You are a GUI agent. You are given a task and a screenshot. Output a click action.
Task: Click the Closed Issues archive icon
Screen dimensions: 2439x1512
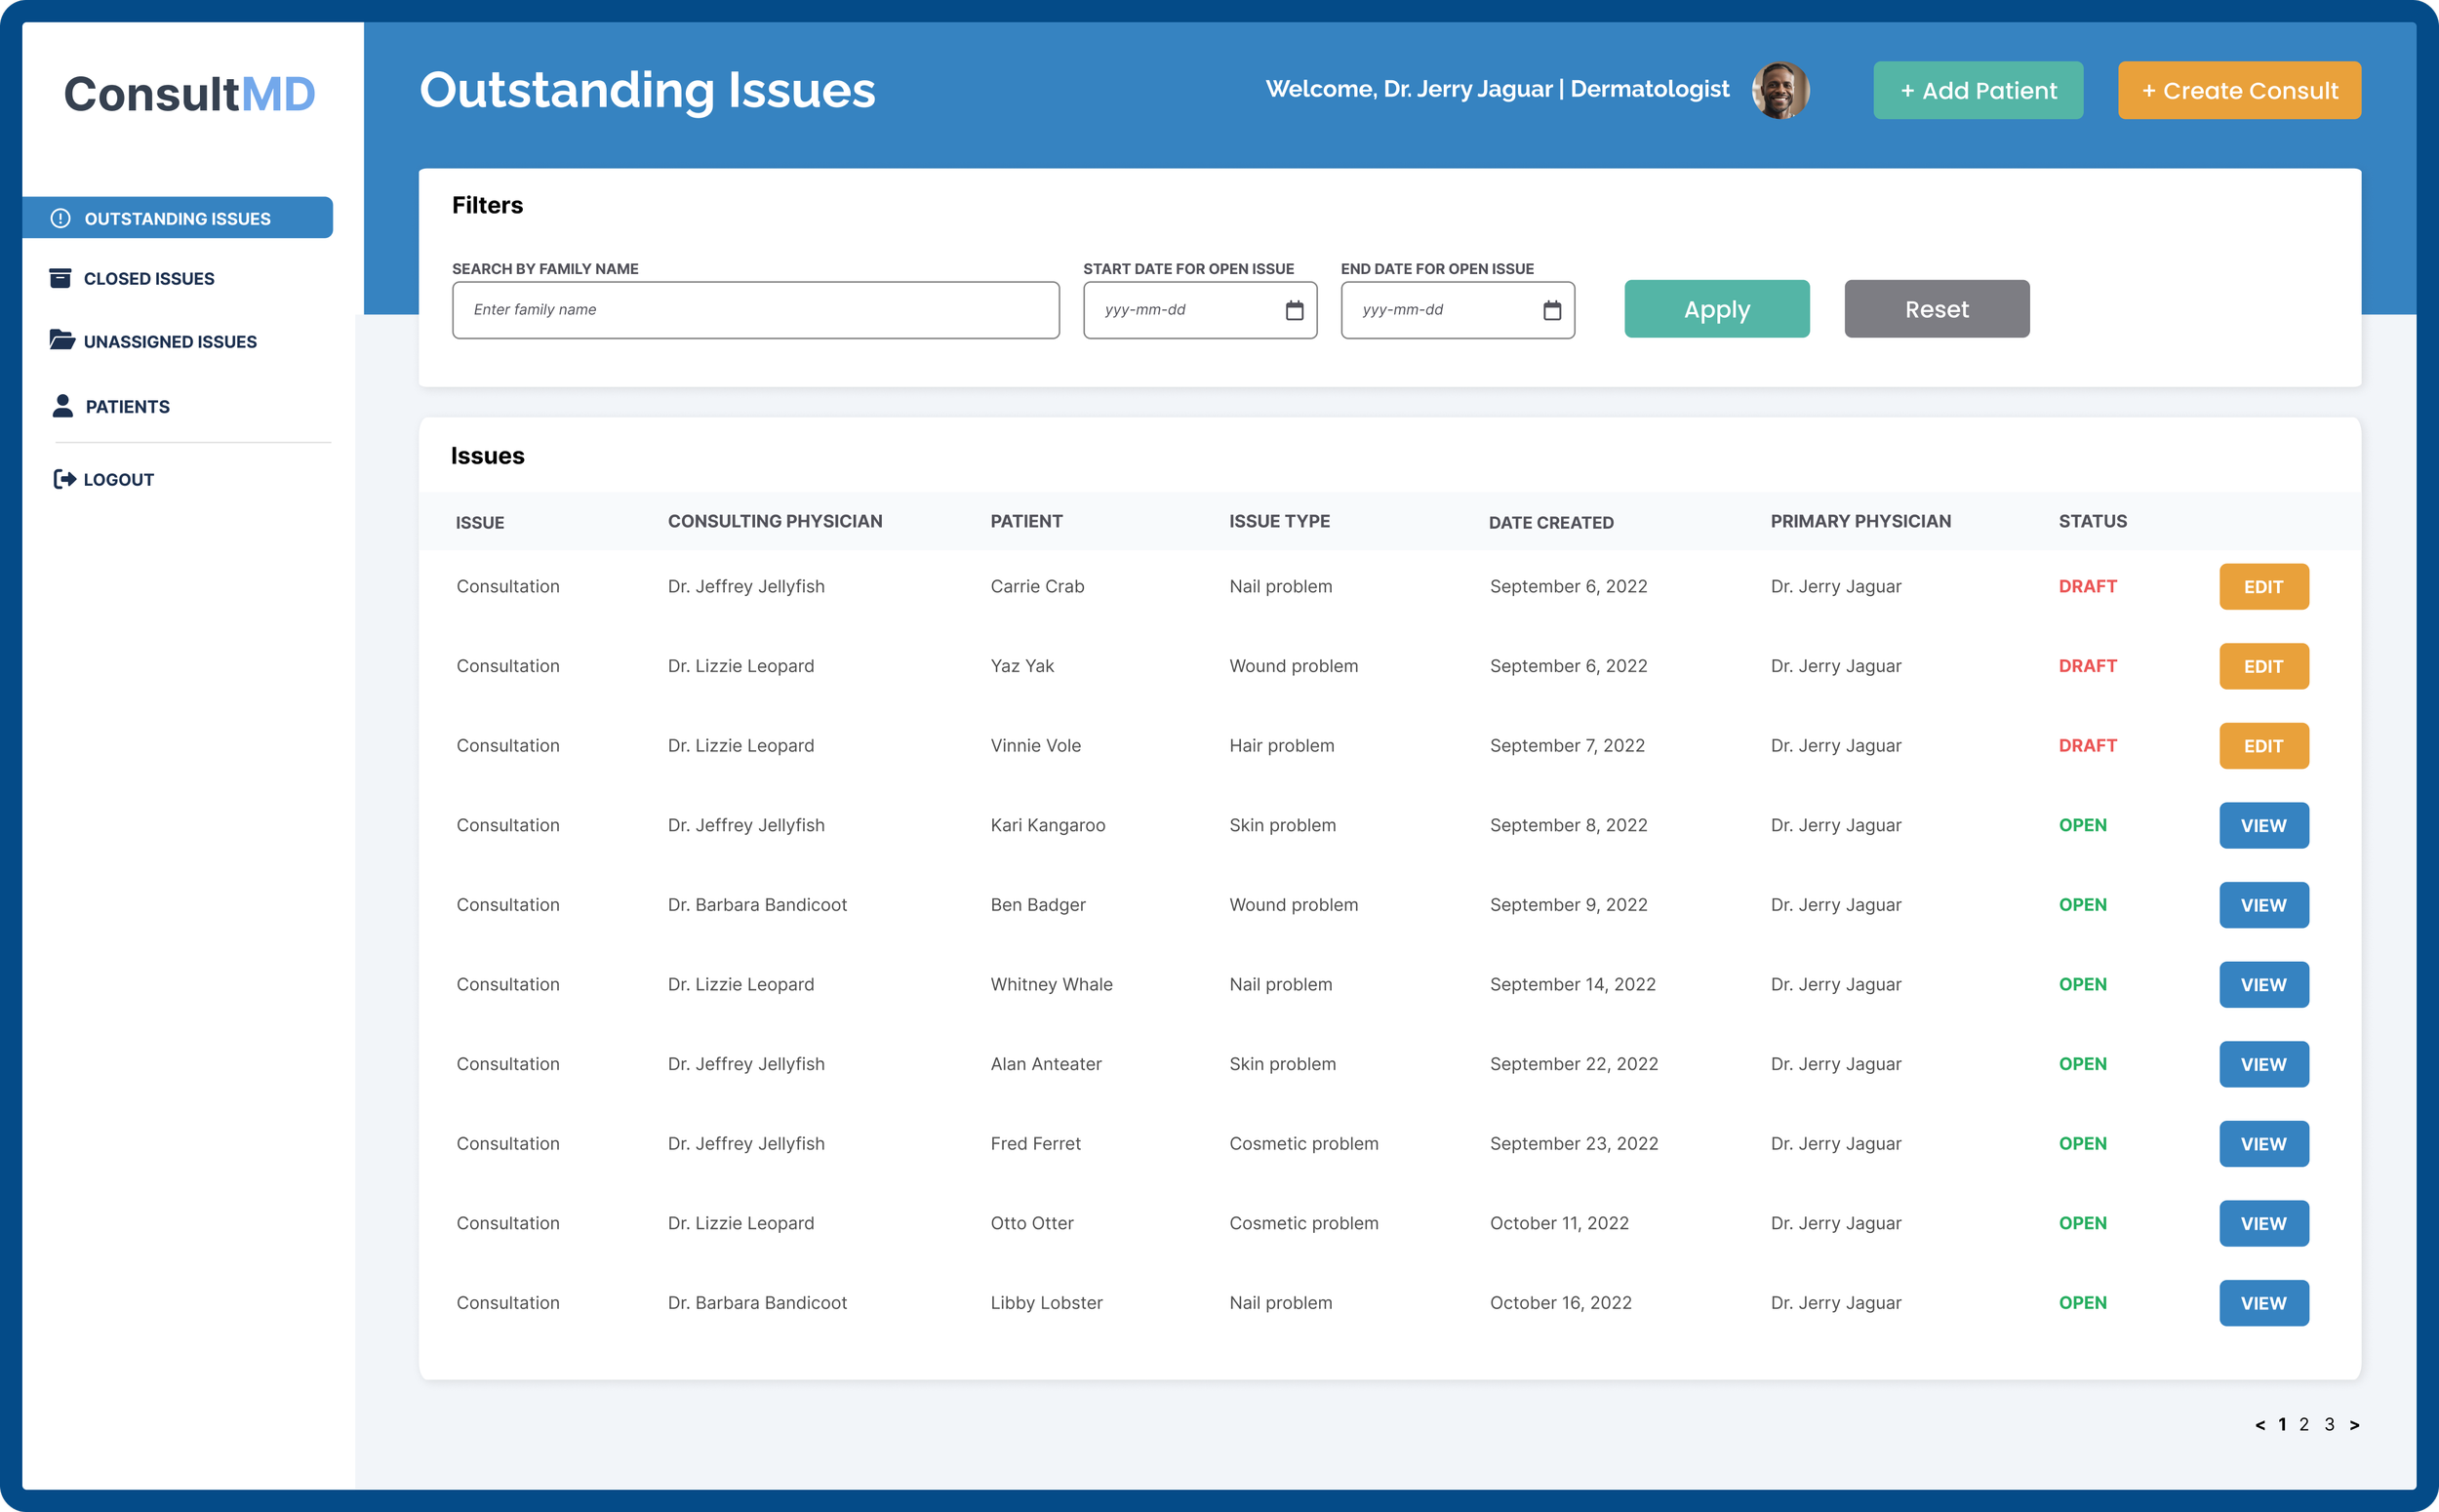click(x=60, y=278)
